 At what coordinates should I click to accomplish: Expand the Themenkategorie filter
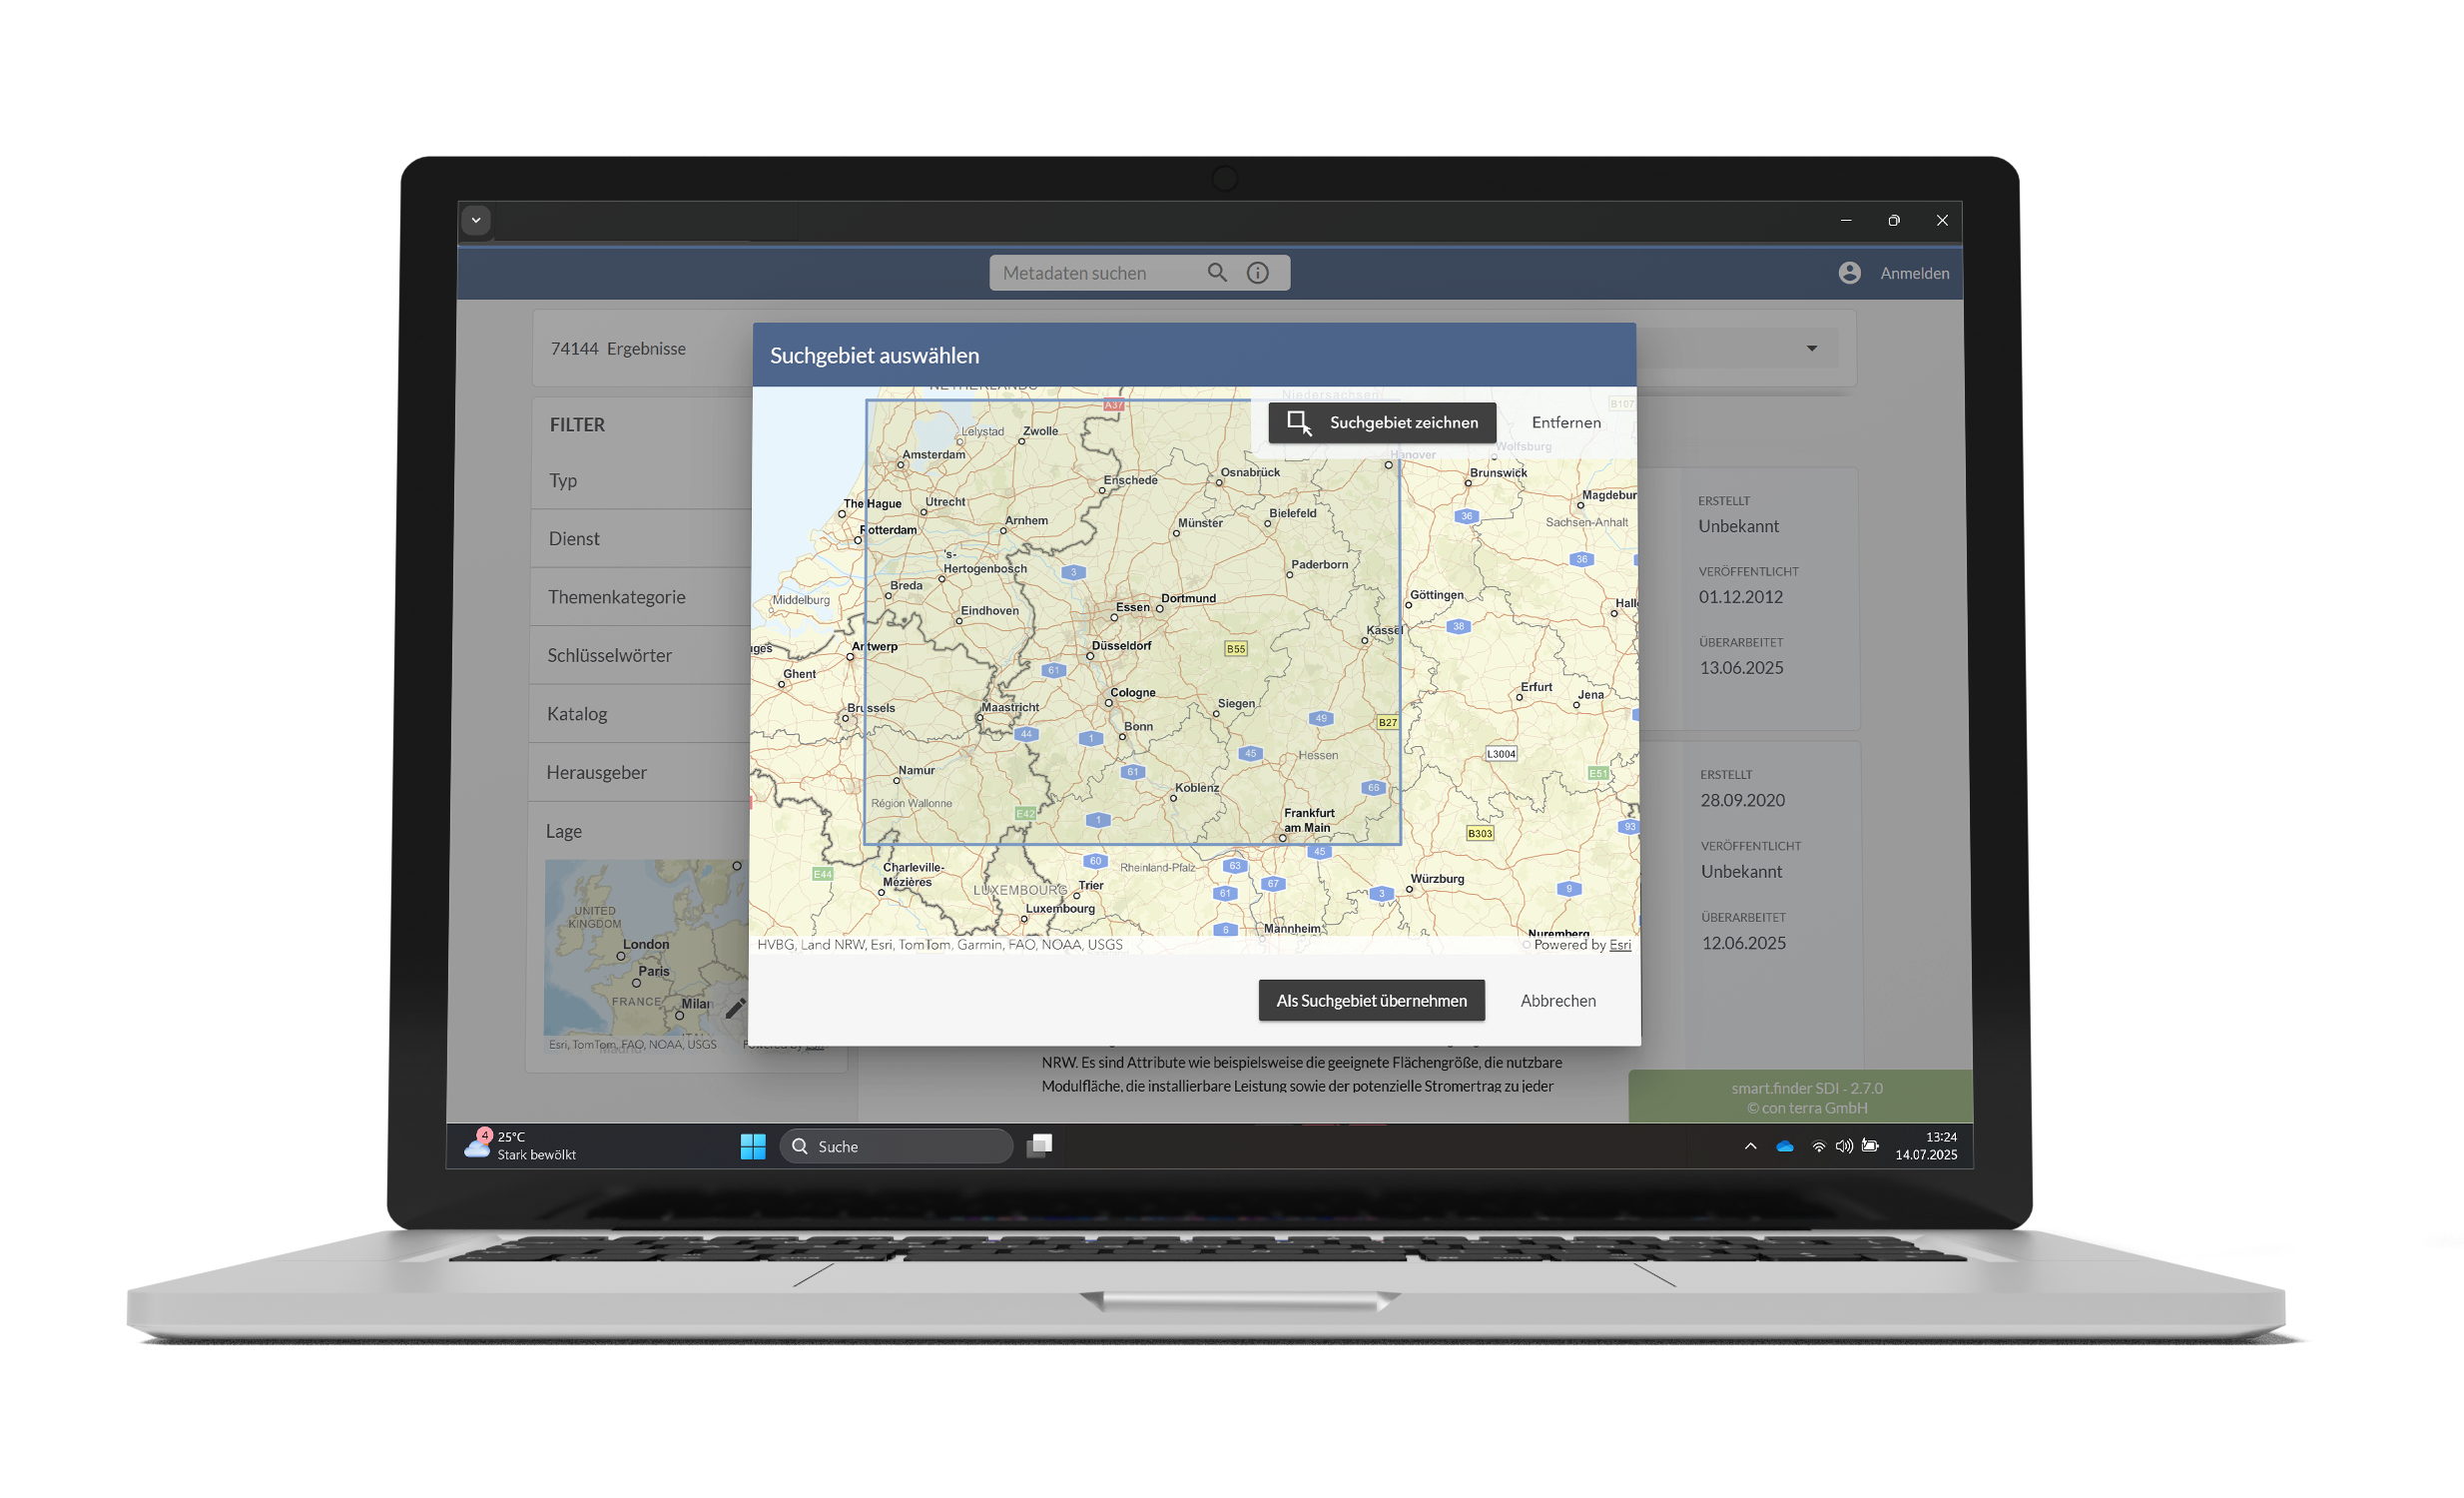tap(616, 597)
